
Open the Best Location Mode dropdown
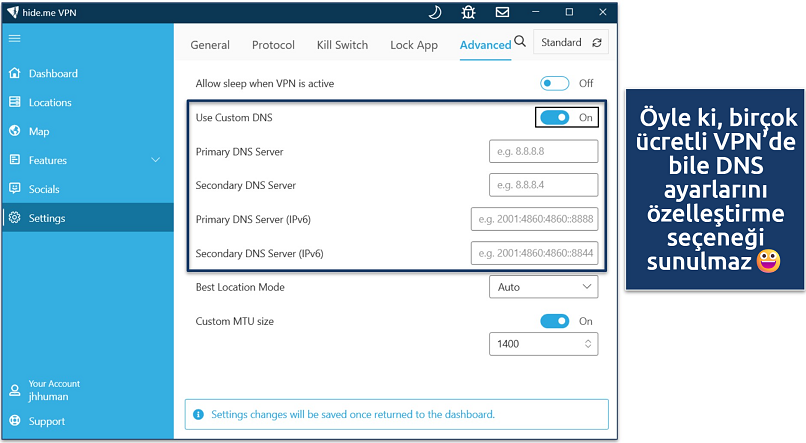click(543, 287)
